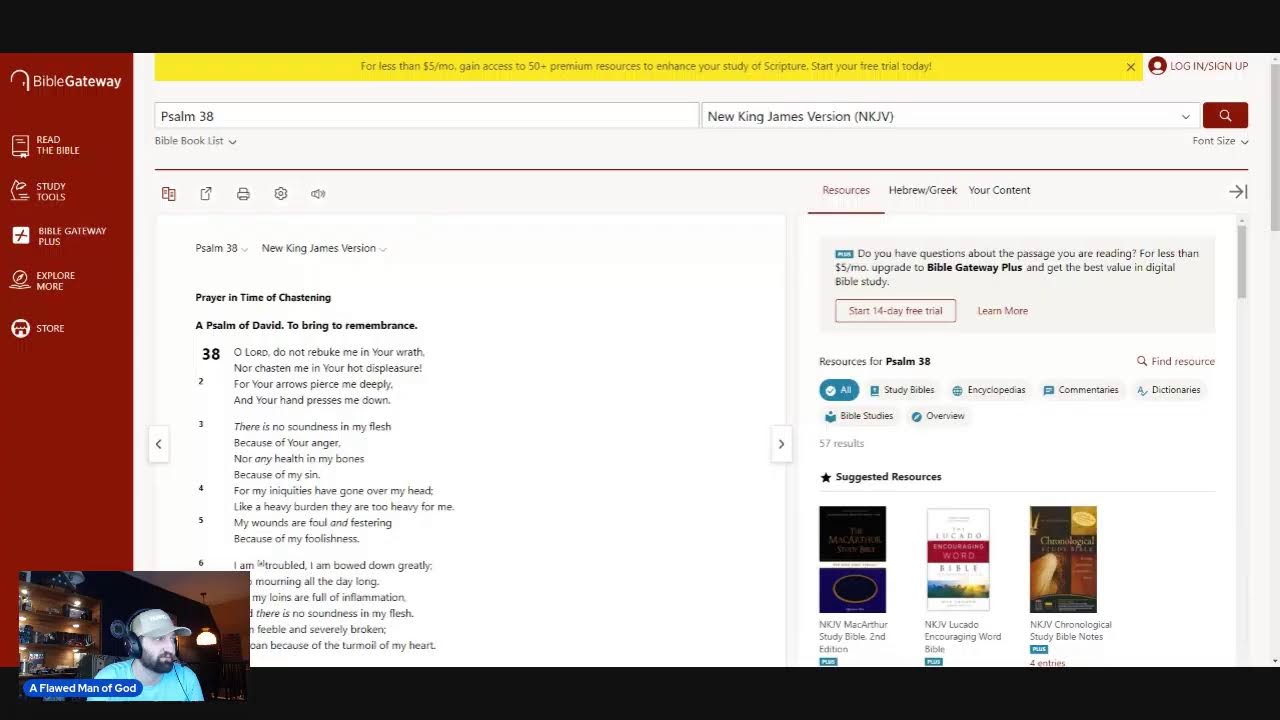The height and width of the screenshot is (720, 1280).
Task: Click the user account icon
Action: [x=1157, y=66]
